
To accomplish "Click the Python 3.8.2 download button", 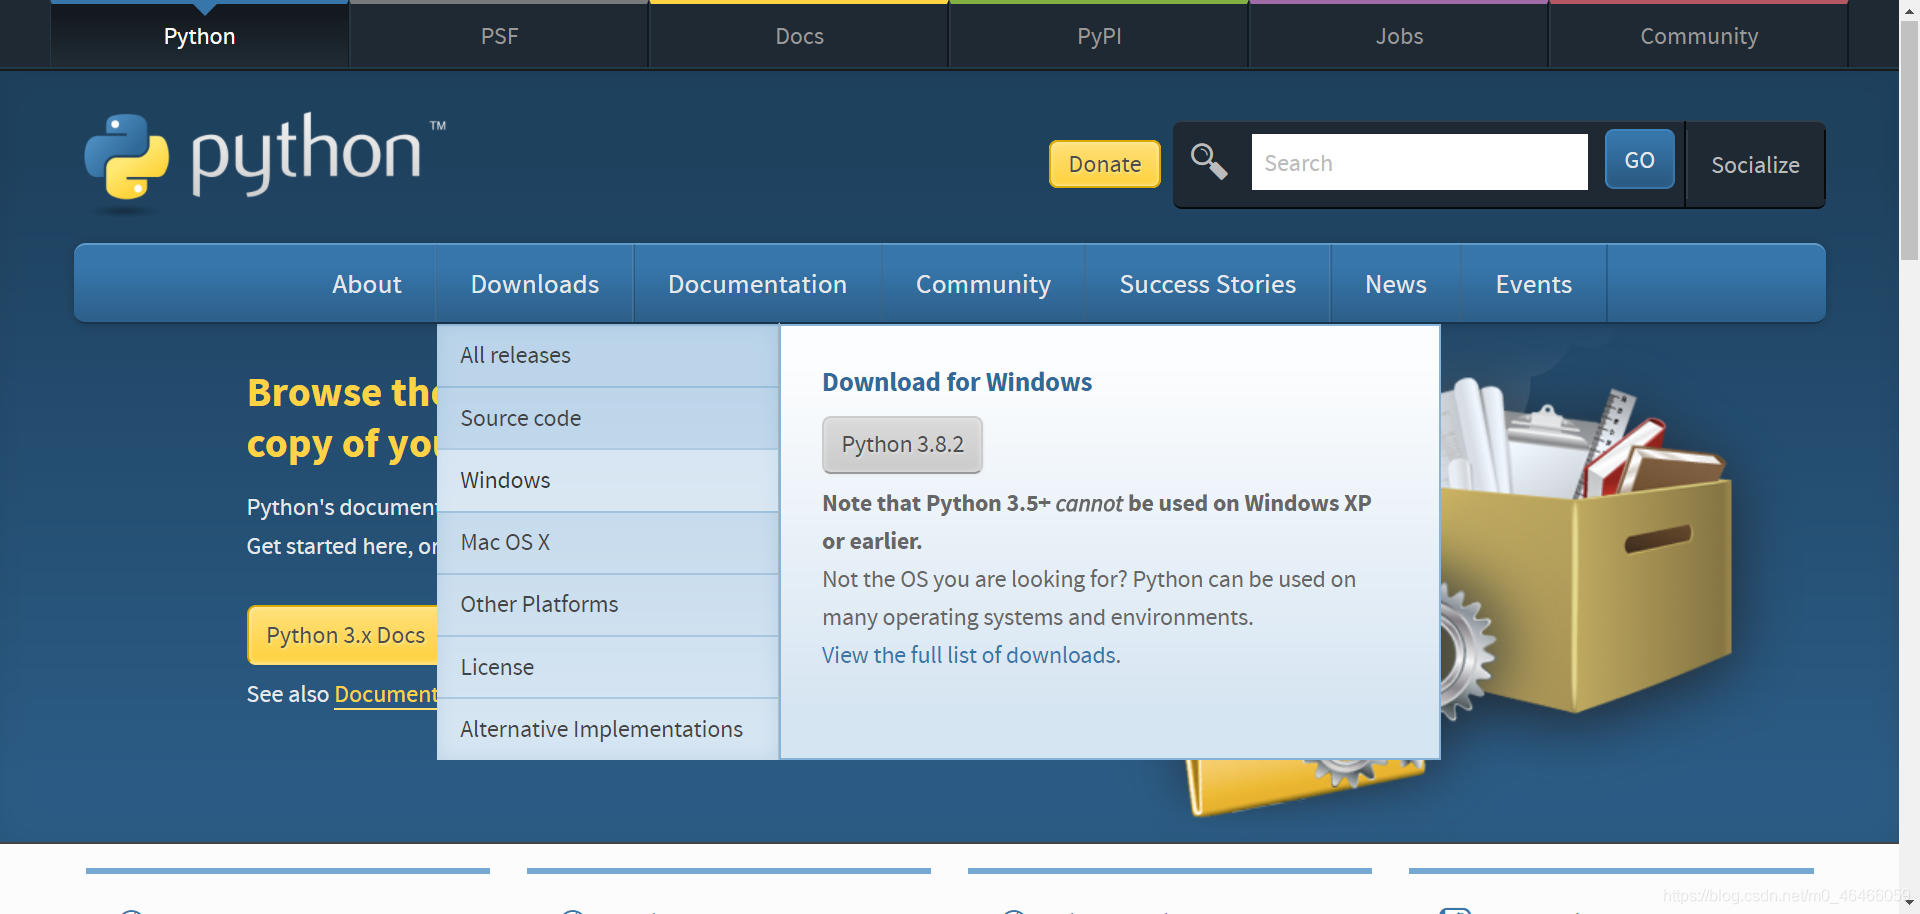I will [902, 444].
